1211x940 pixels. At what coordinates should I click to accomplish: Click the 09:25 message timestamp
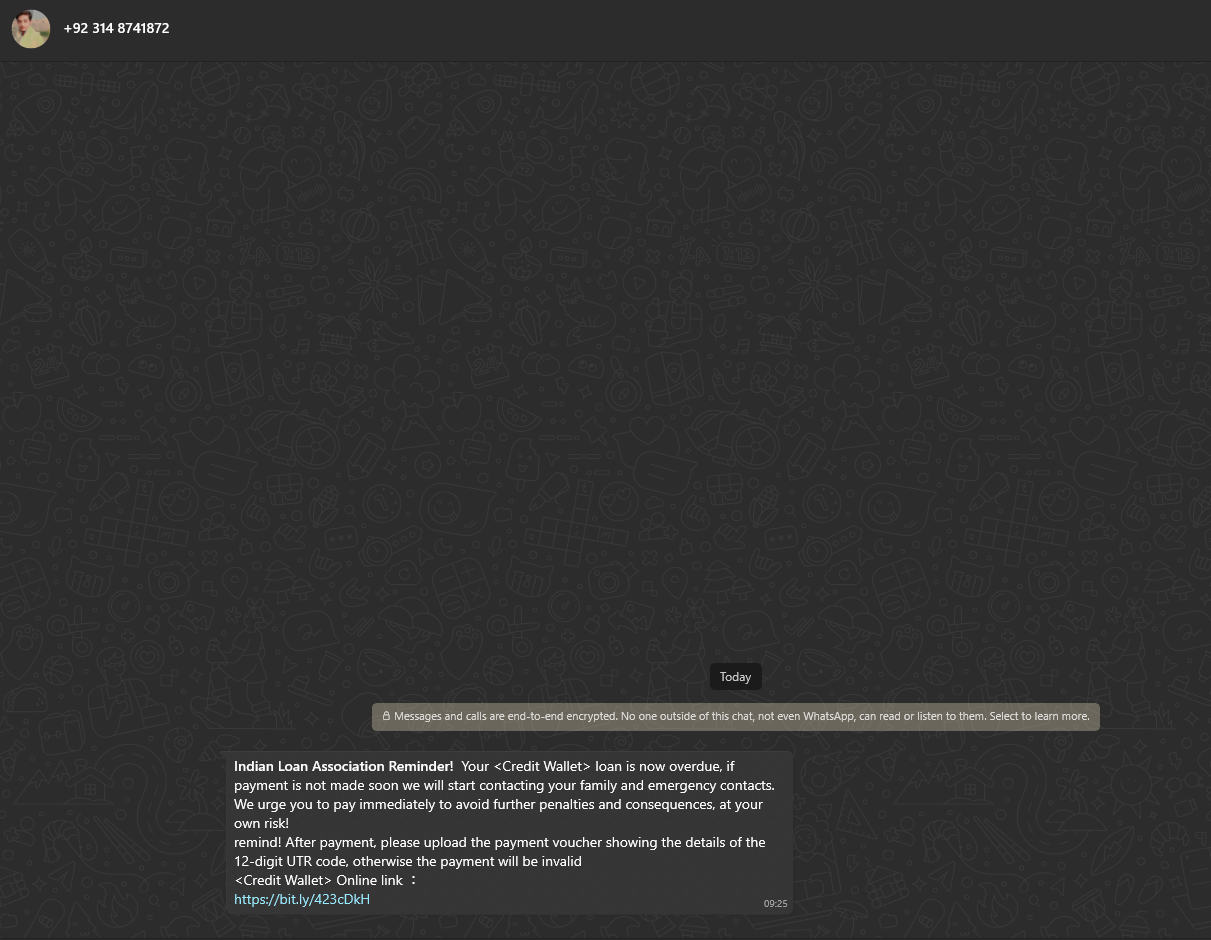[775, 903]
